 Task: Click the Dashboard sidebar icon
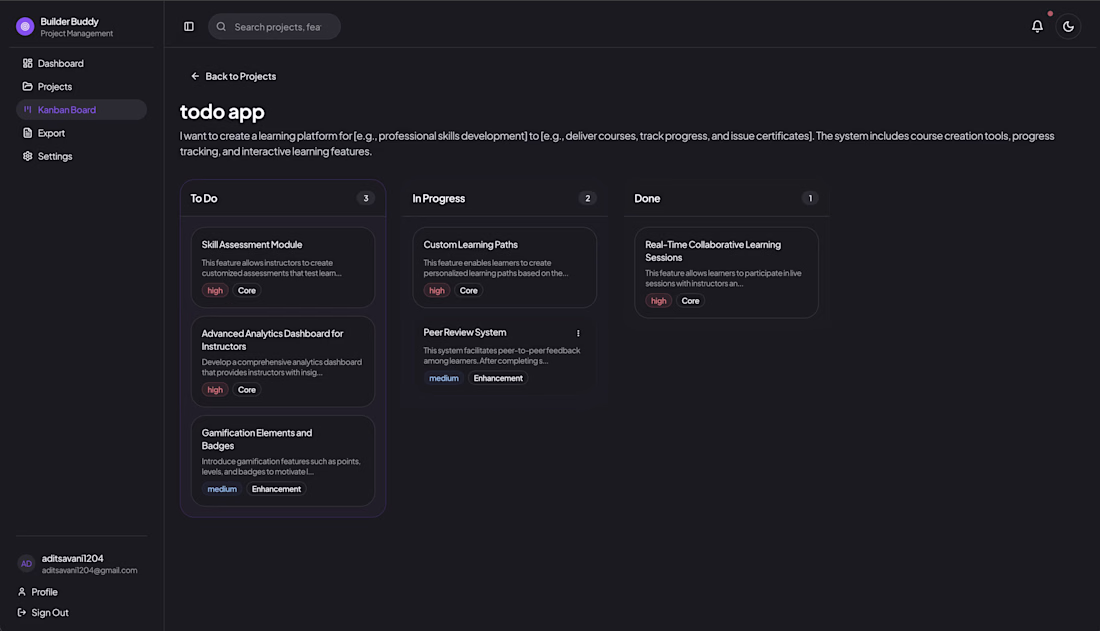28,63
